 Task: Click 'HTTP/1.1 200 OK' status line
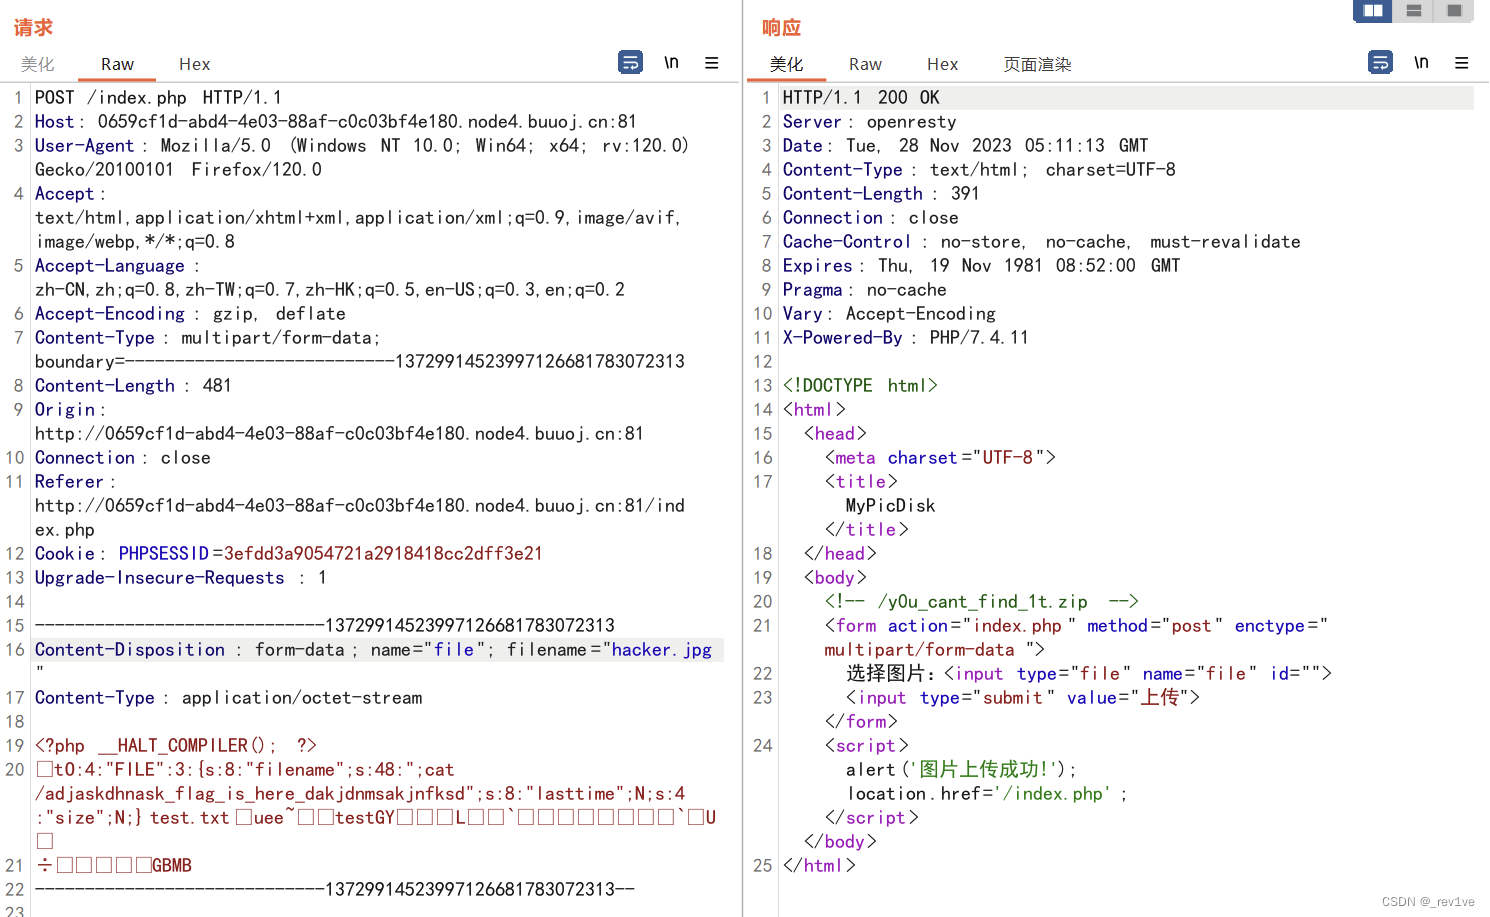click(x=861, y=97)
